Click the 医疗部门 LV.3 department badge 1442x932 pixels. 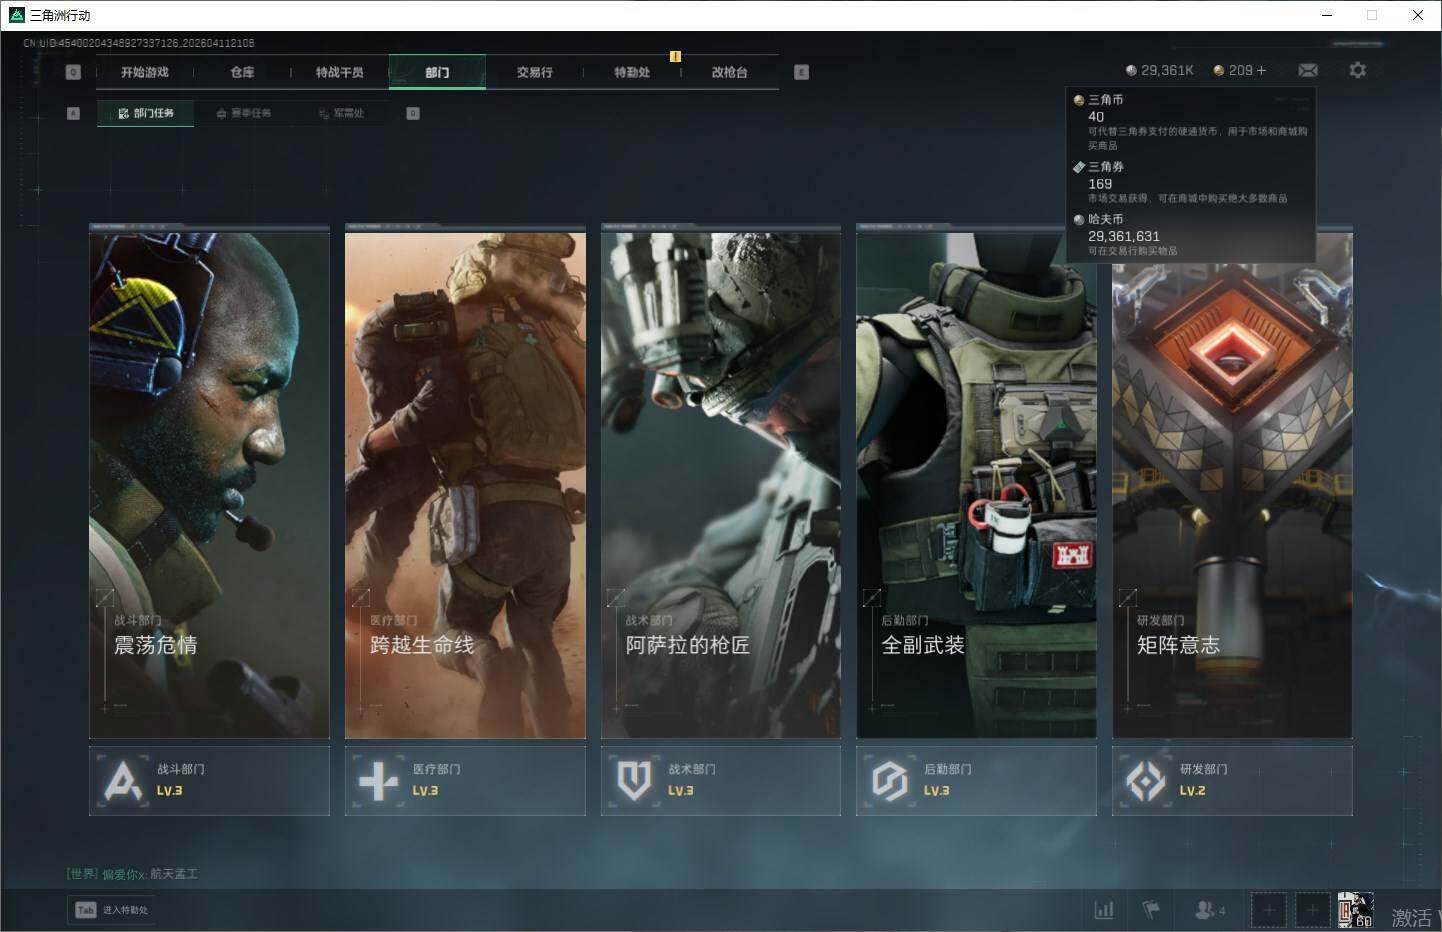[x=465, y=780]
